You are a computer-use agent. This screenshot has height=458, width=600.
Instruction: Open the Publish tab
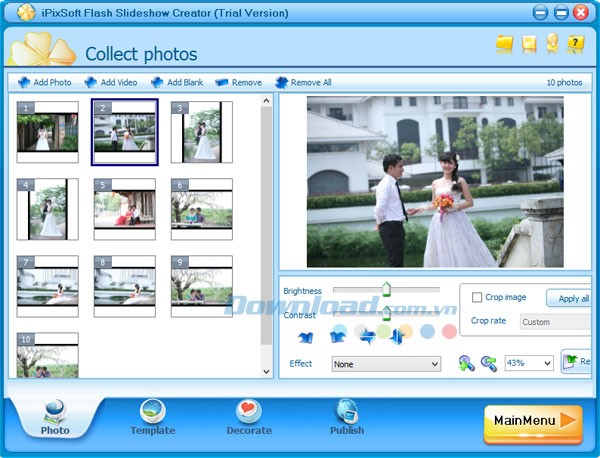click(347, 417)
